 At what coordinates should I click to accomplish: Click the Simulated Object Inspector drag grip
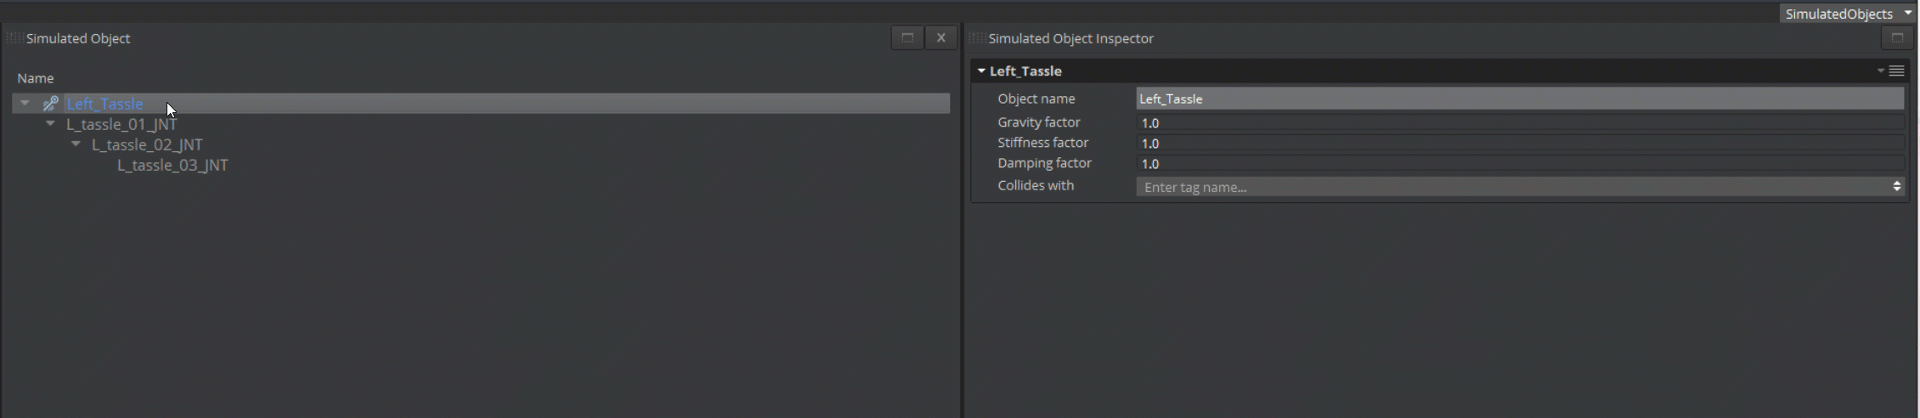click(x=977, y=39)
